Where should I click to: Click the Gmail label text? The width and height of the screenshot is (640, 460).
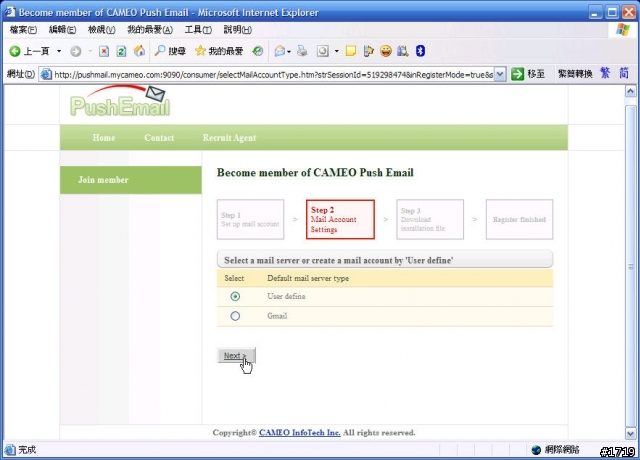277,316
